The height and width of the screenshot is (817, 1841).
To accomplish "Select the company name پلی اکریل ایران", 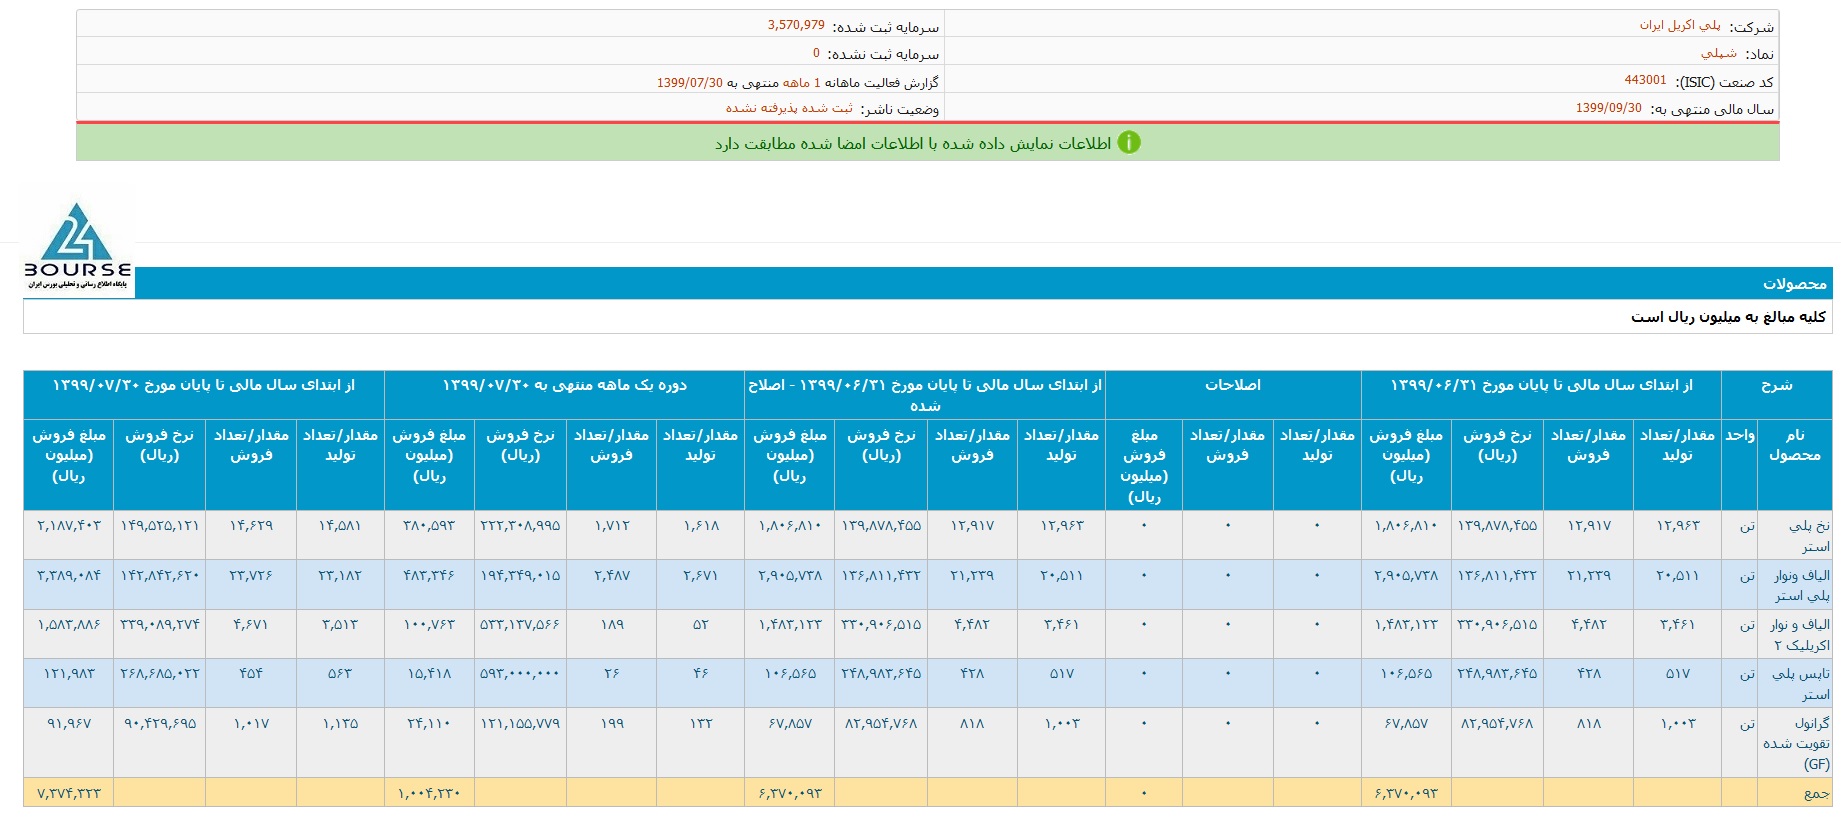I will (x=1680, y=25).
